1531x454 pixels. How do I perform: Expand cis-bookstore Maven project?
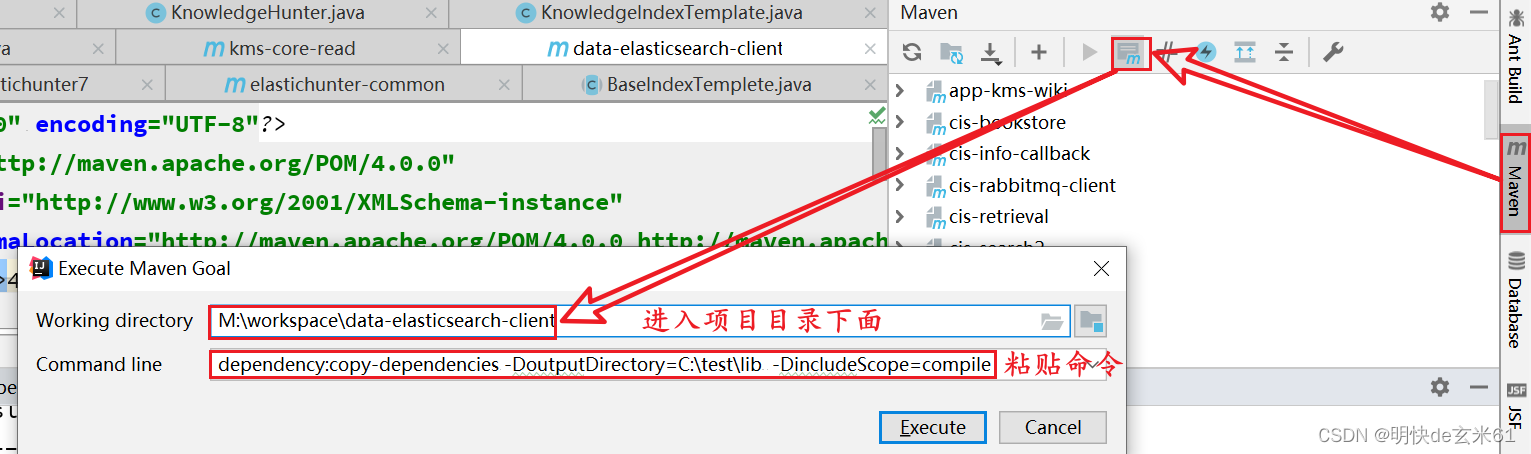tap(900, 122)
